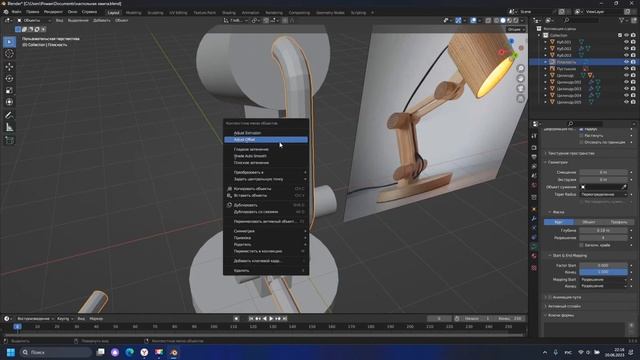Expand the Текстурное пространство panel

[x=571, y=153]
